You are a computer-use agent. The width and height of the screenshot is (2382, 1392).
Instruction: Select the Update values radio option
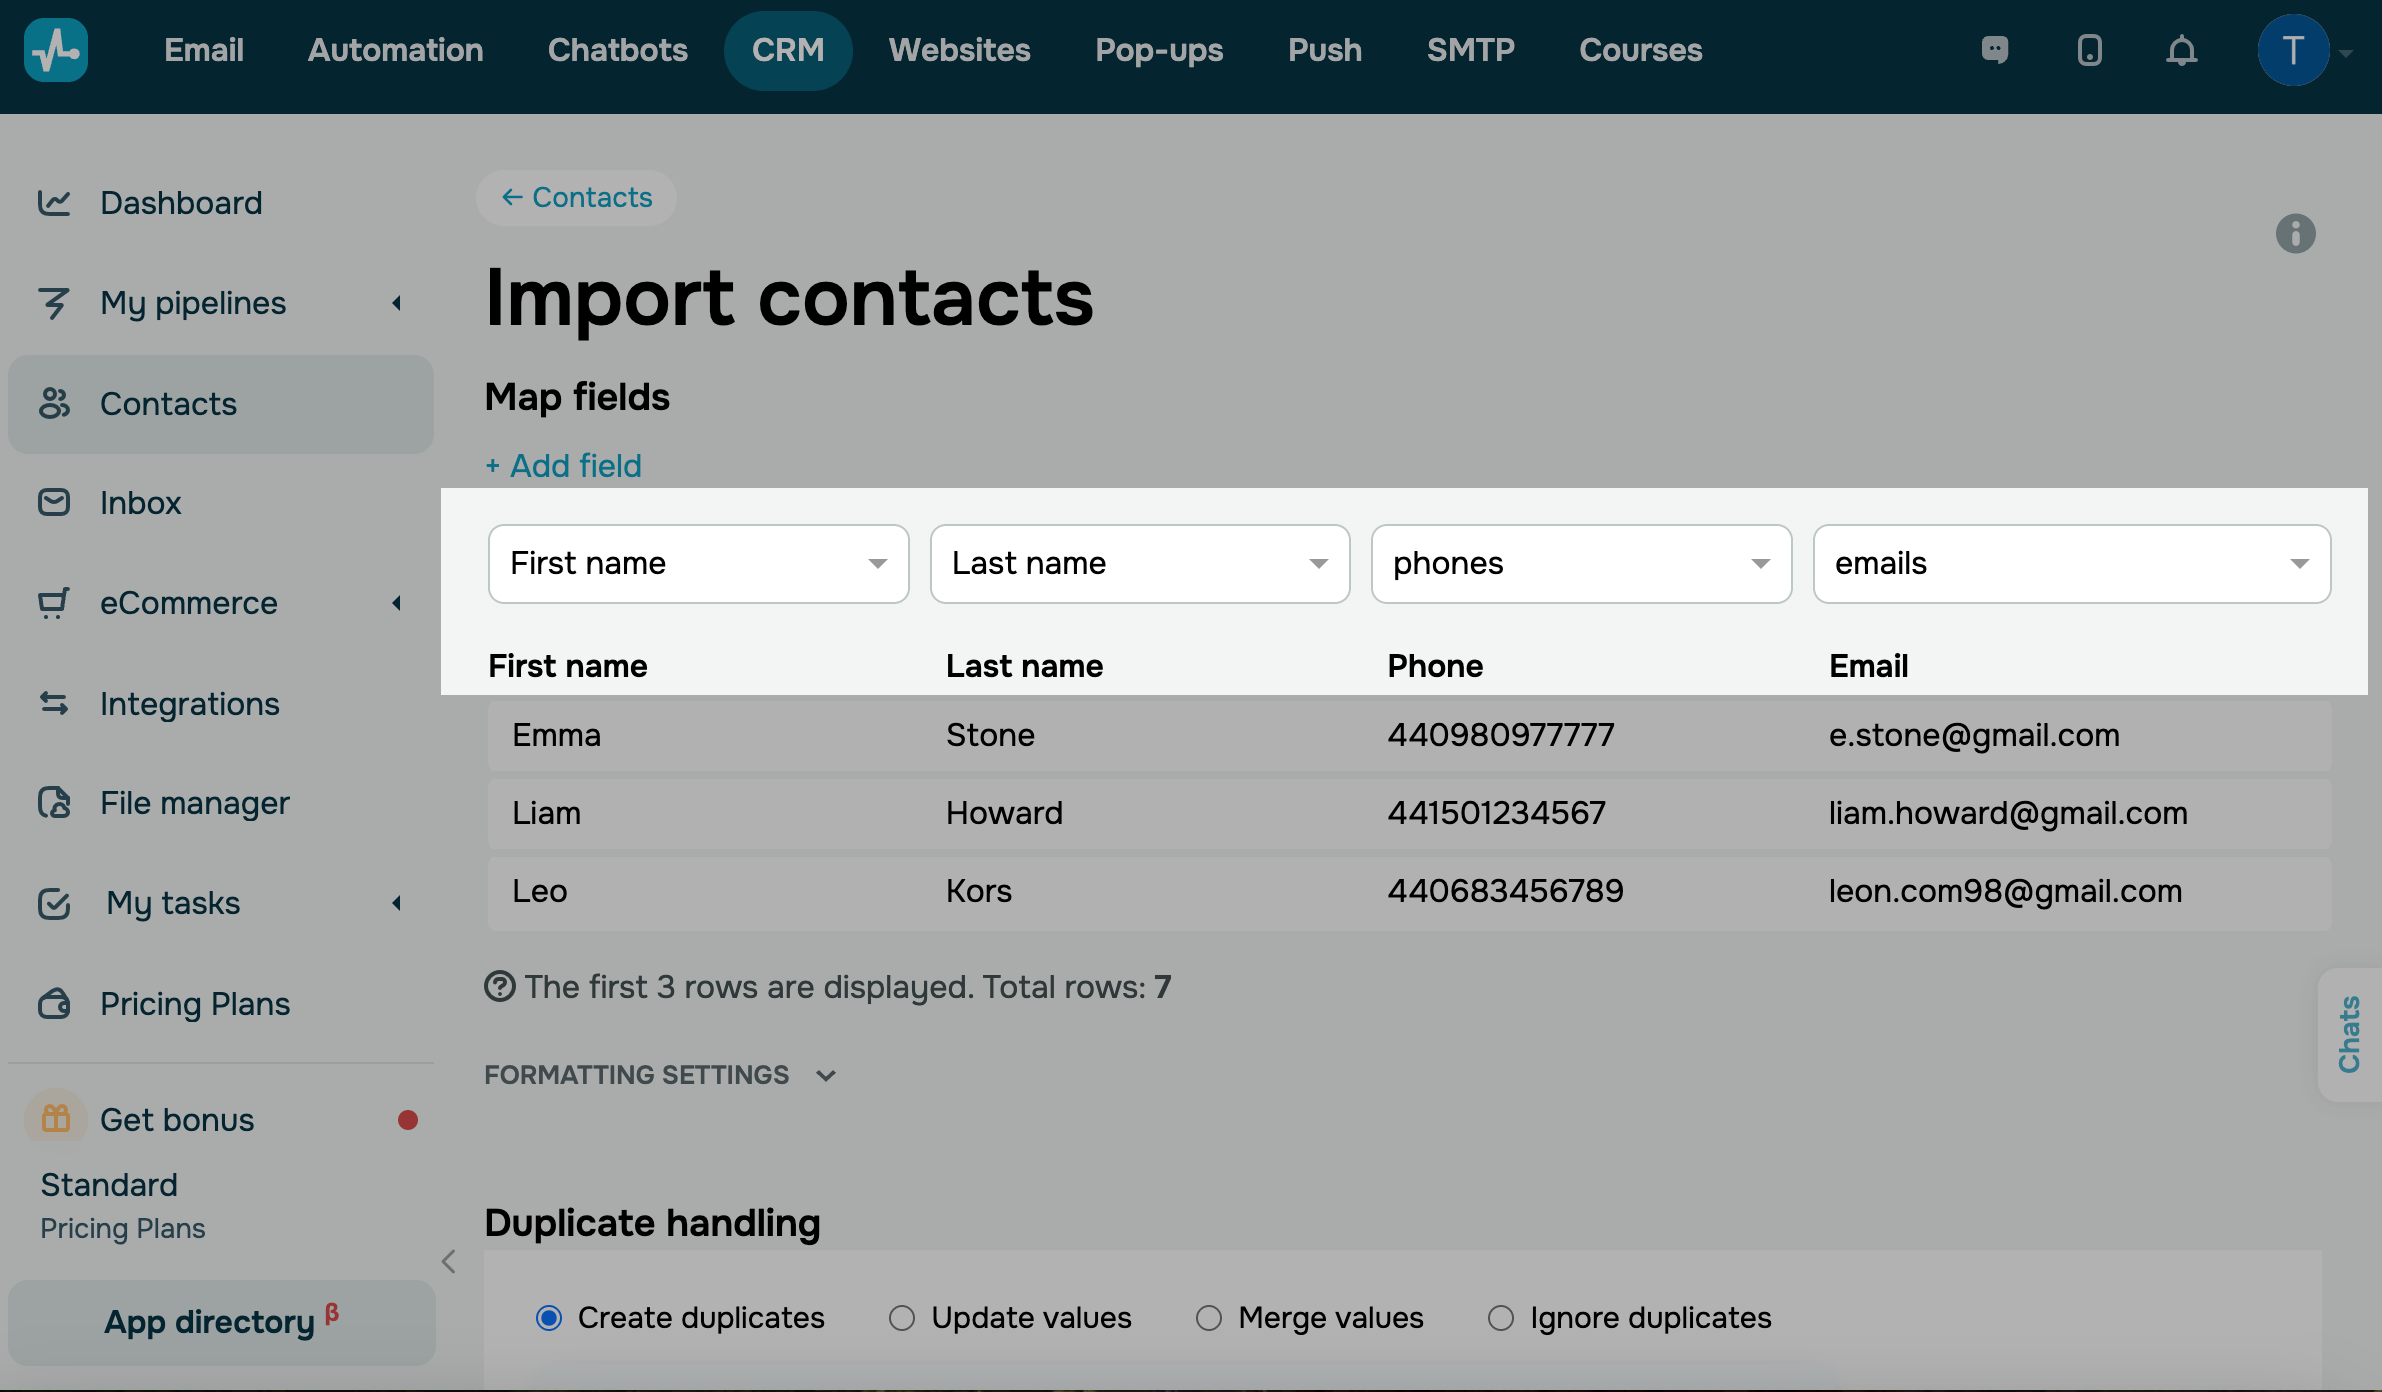902,1318
